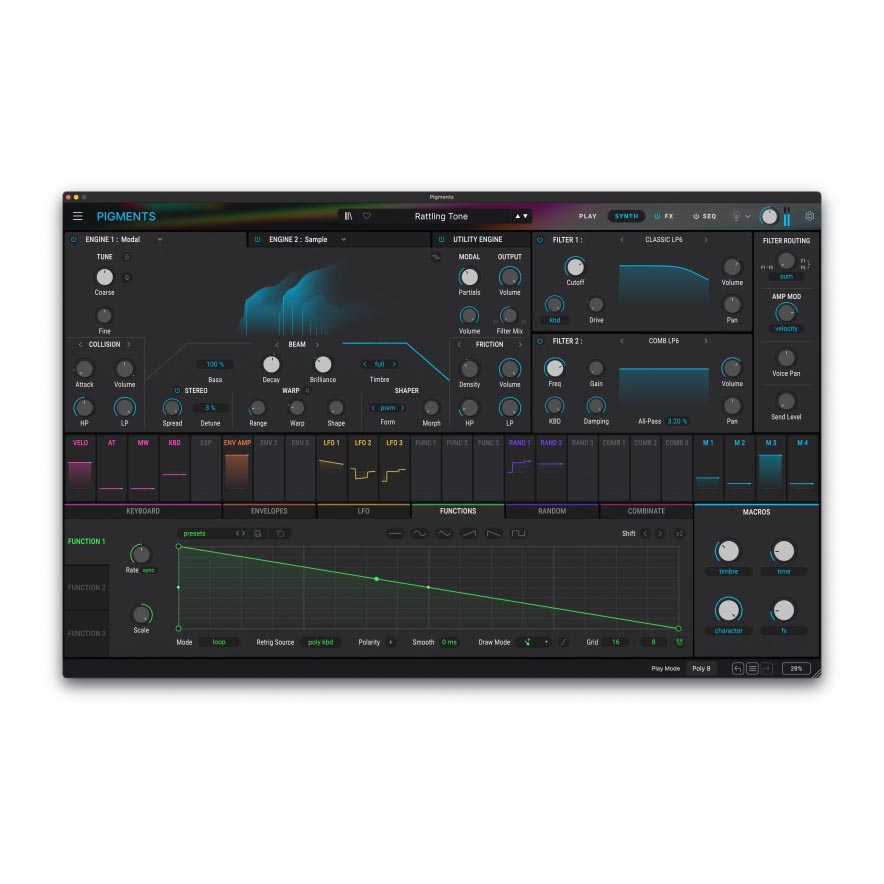
Task: Open the hamburger main menu
Action: click(x=78, y=216)
